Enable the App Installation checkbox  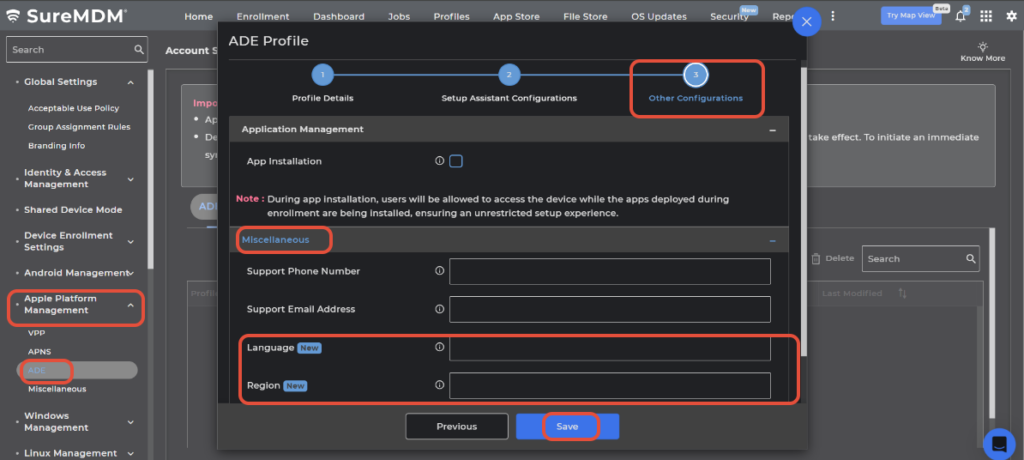456,161
